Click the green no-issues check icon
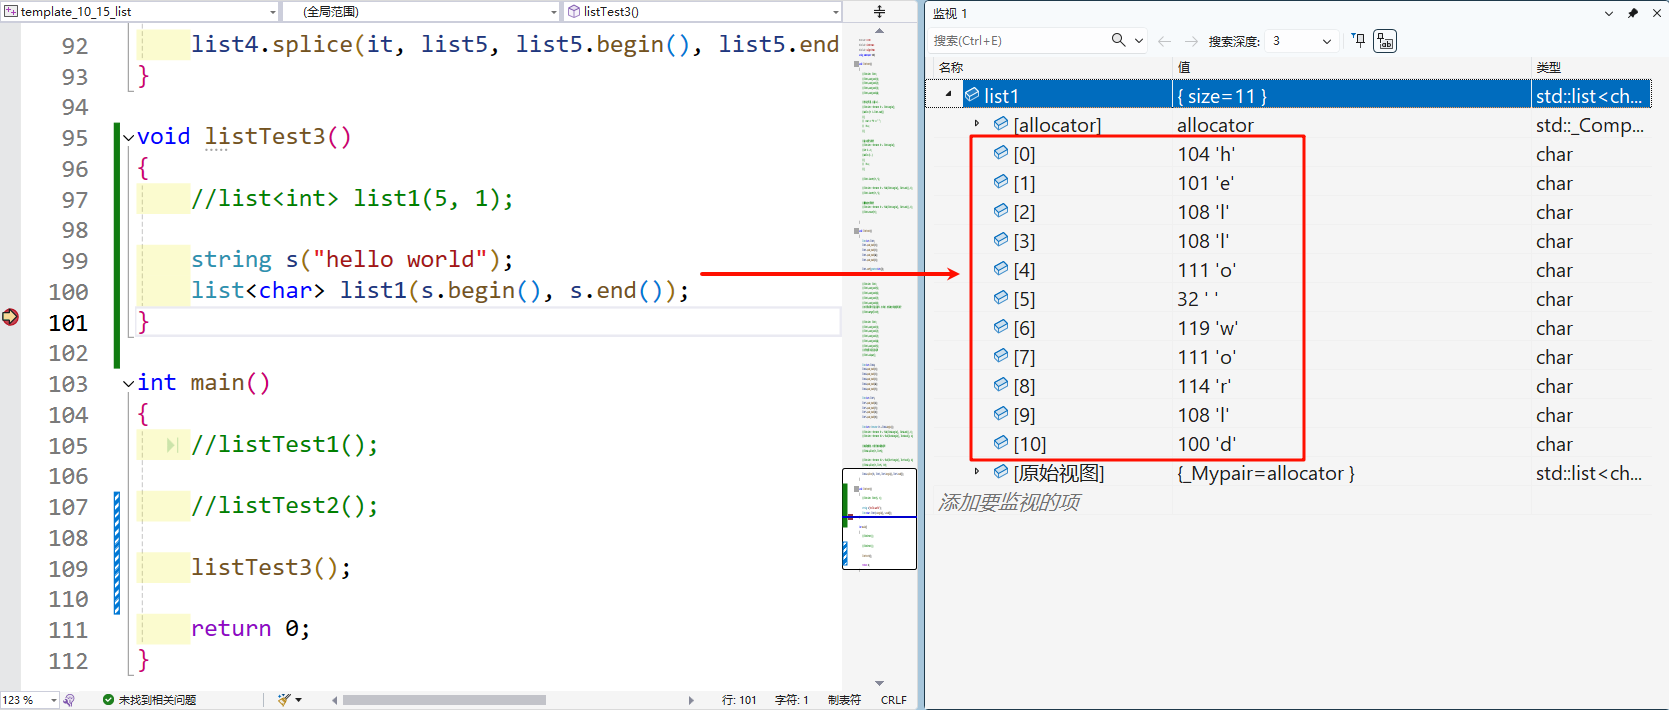Image resolution: width=1669 pixels, height=710 pixels. 108,700
